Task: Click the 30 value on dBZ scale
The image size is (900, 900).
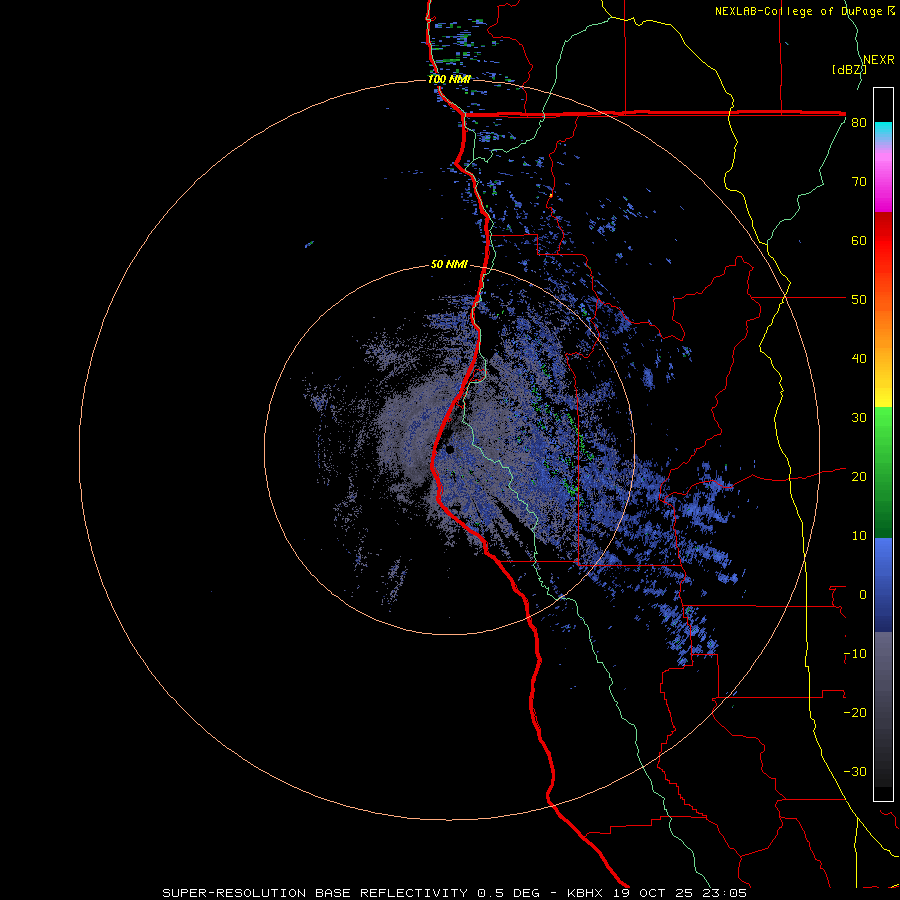Action: click(x=859, y=418)
